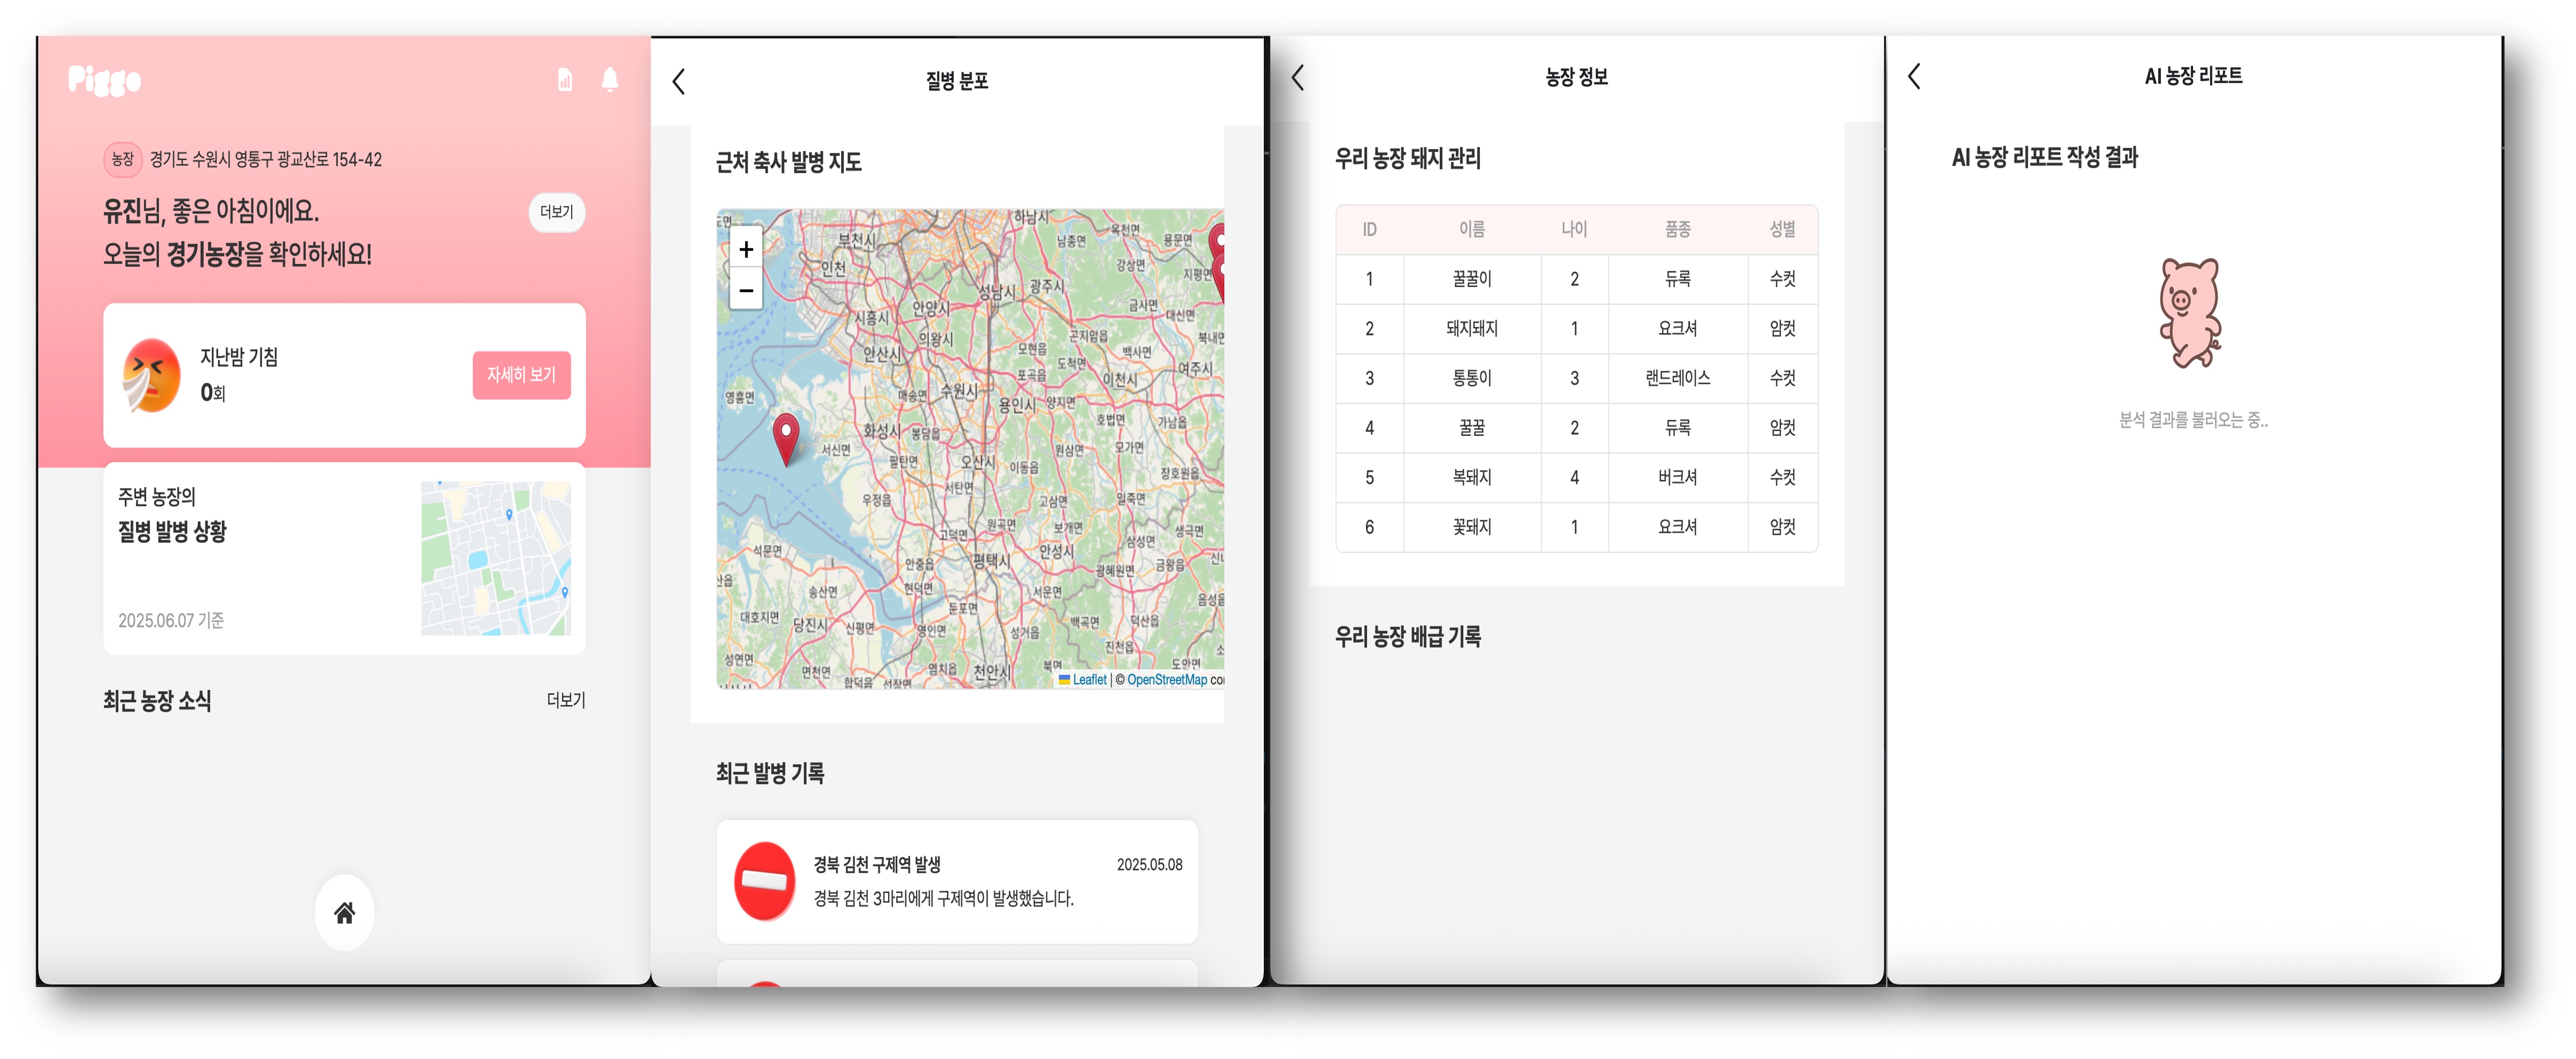Zoom out on the disease map
Viewport: 2576px width, 1059px height.
click(746, 290)
